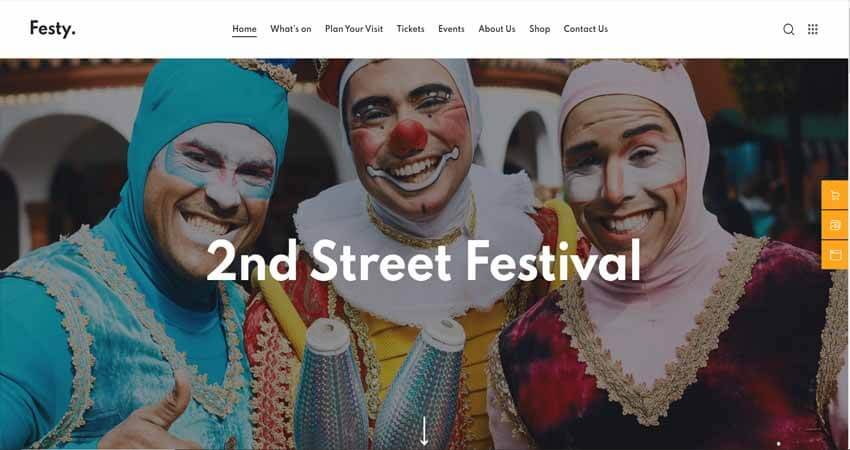This screenshot has width=850, height=450.
Task: Go to the Shop page
Action: pyautogui.click(x=539, y=29)
